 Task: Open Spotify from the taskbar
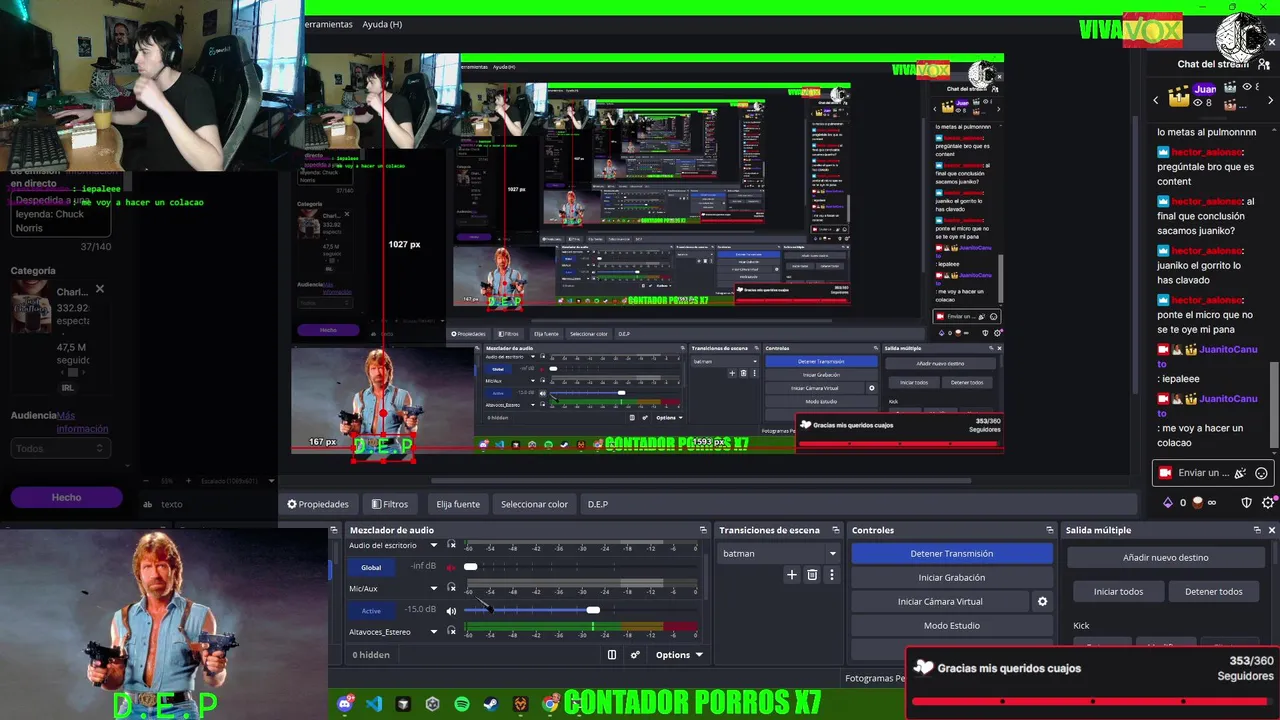click(462, 704)
